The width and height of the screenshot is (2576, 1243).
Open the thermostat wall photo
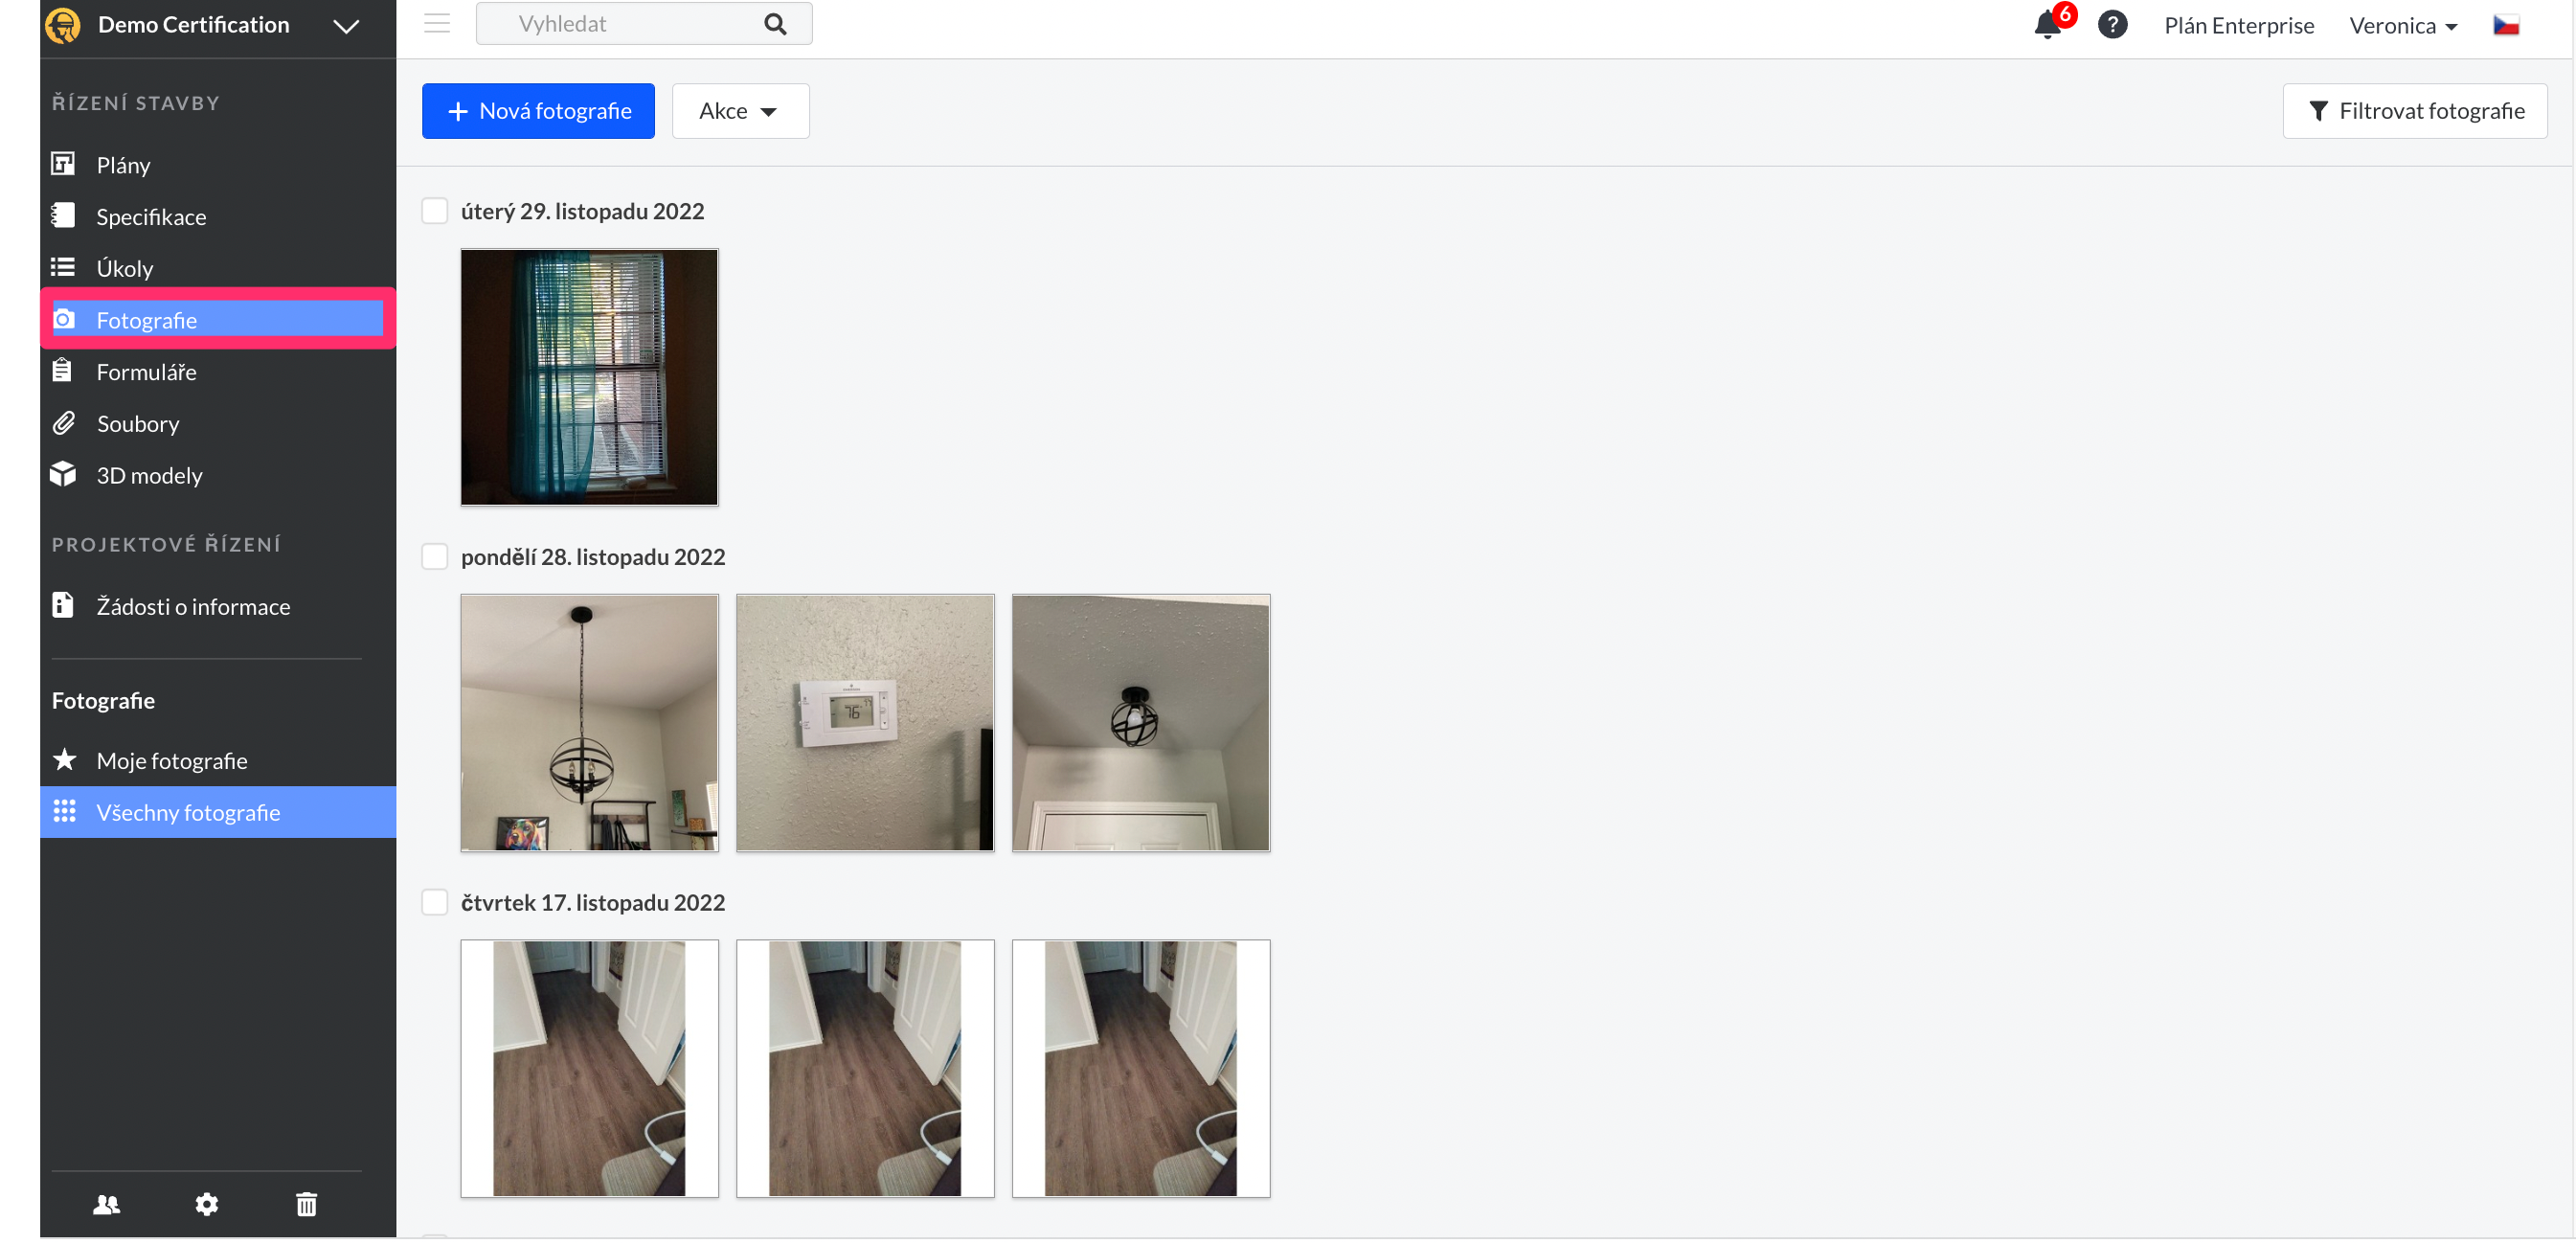tap(865, 723)
